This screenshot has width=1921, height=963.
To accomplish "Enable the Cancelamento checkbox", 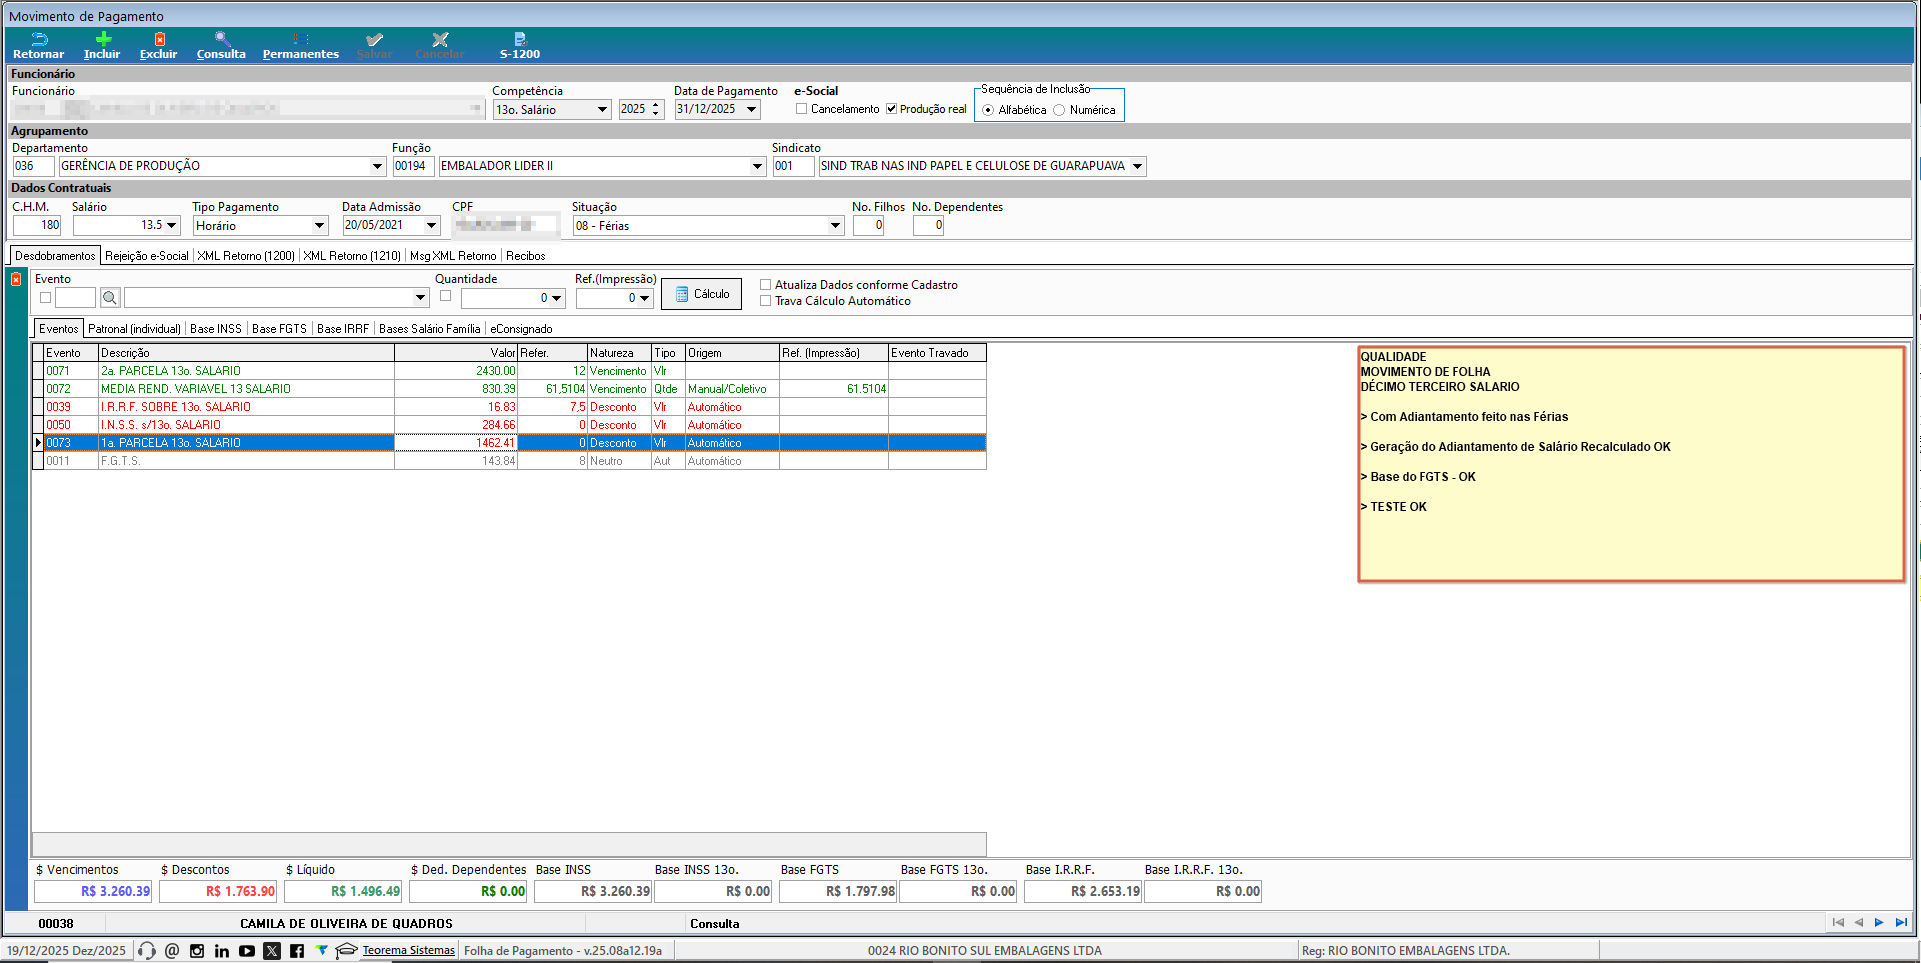I will coord(802,109).
